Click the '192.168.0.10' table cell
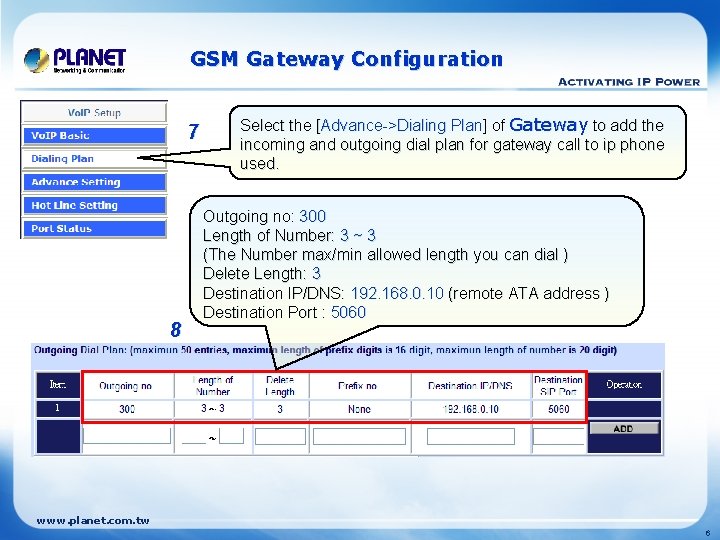 click(x=471, y=409)
